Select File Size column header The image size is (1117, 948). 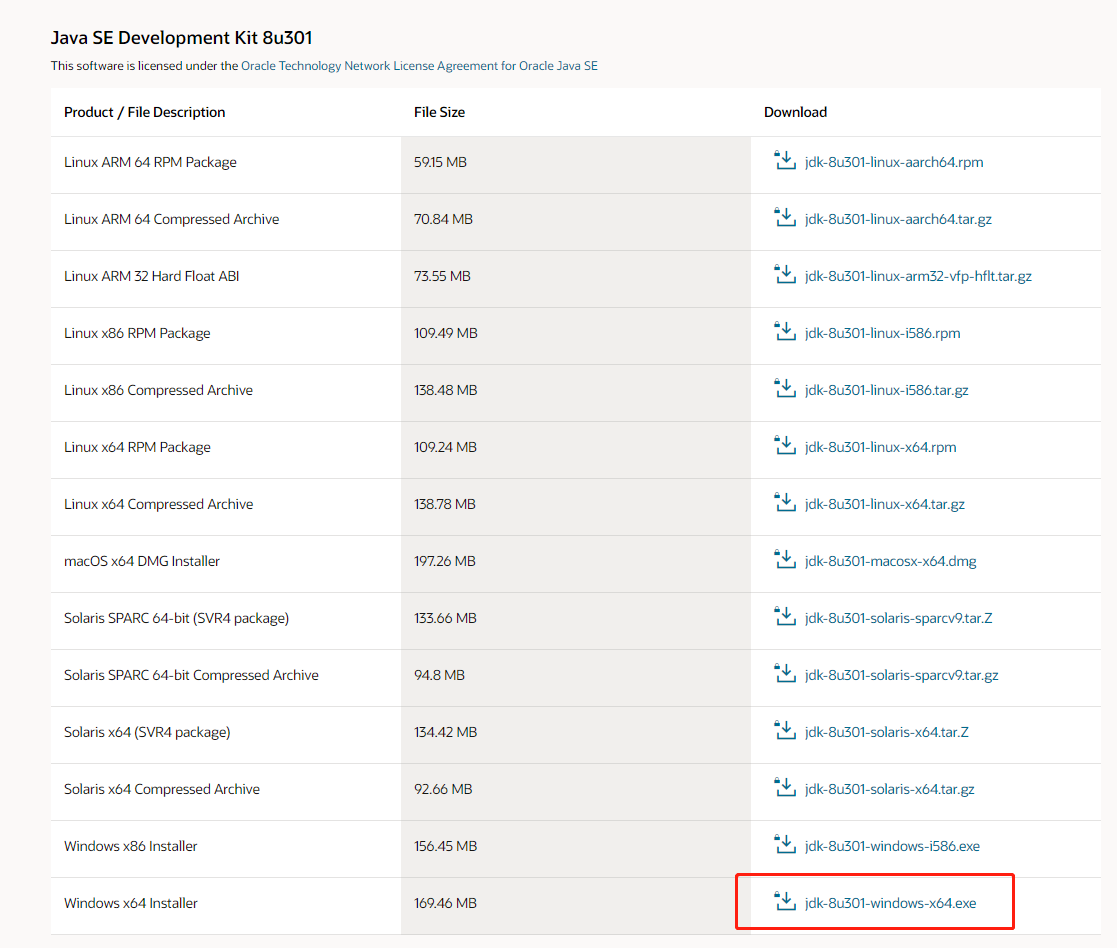click(x=440, y=113)
